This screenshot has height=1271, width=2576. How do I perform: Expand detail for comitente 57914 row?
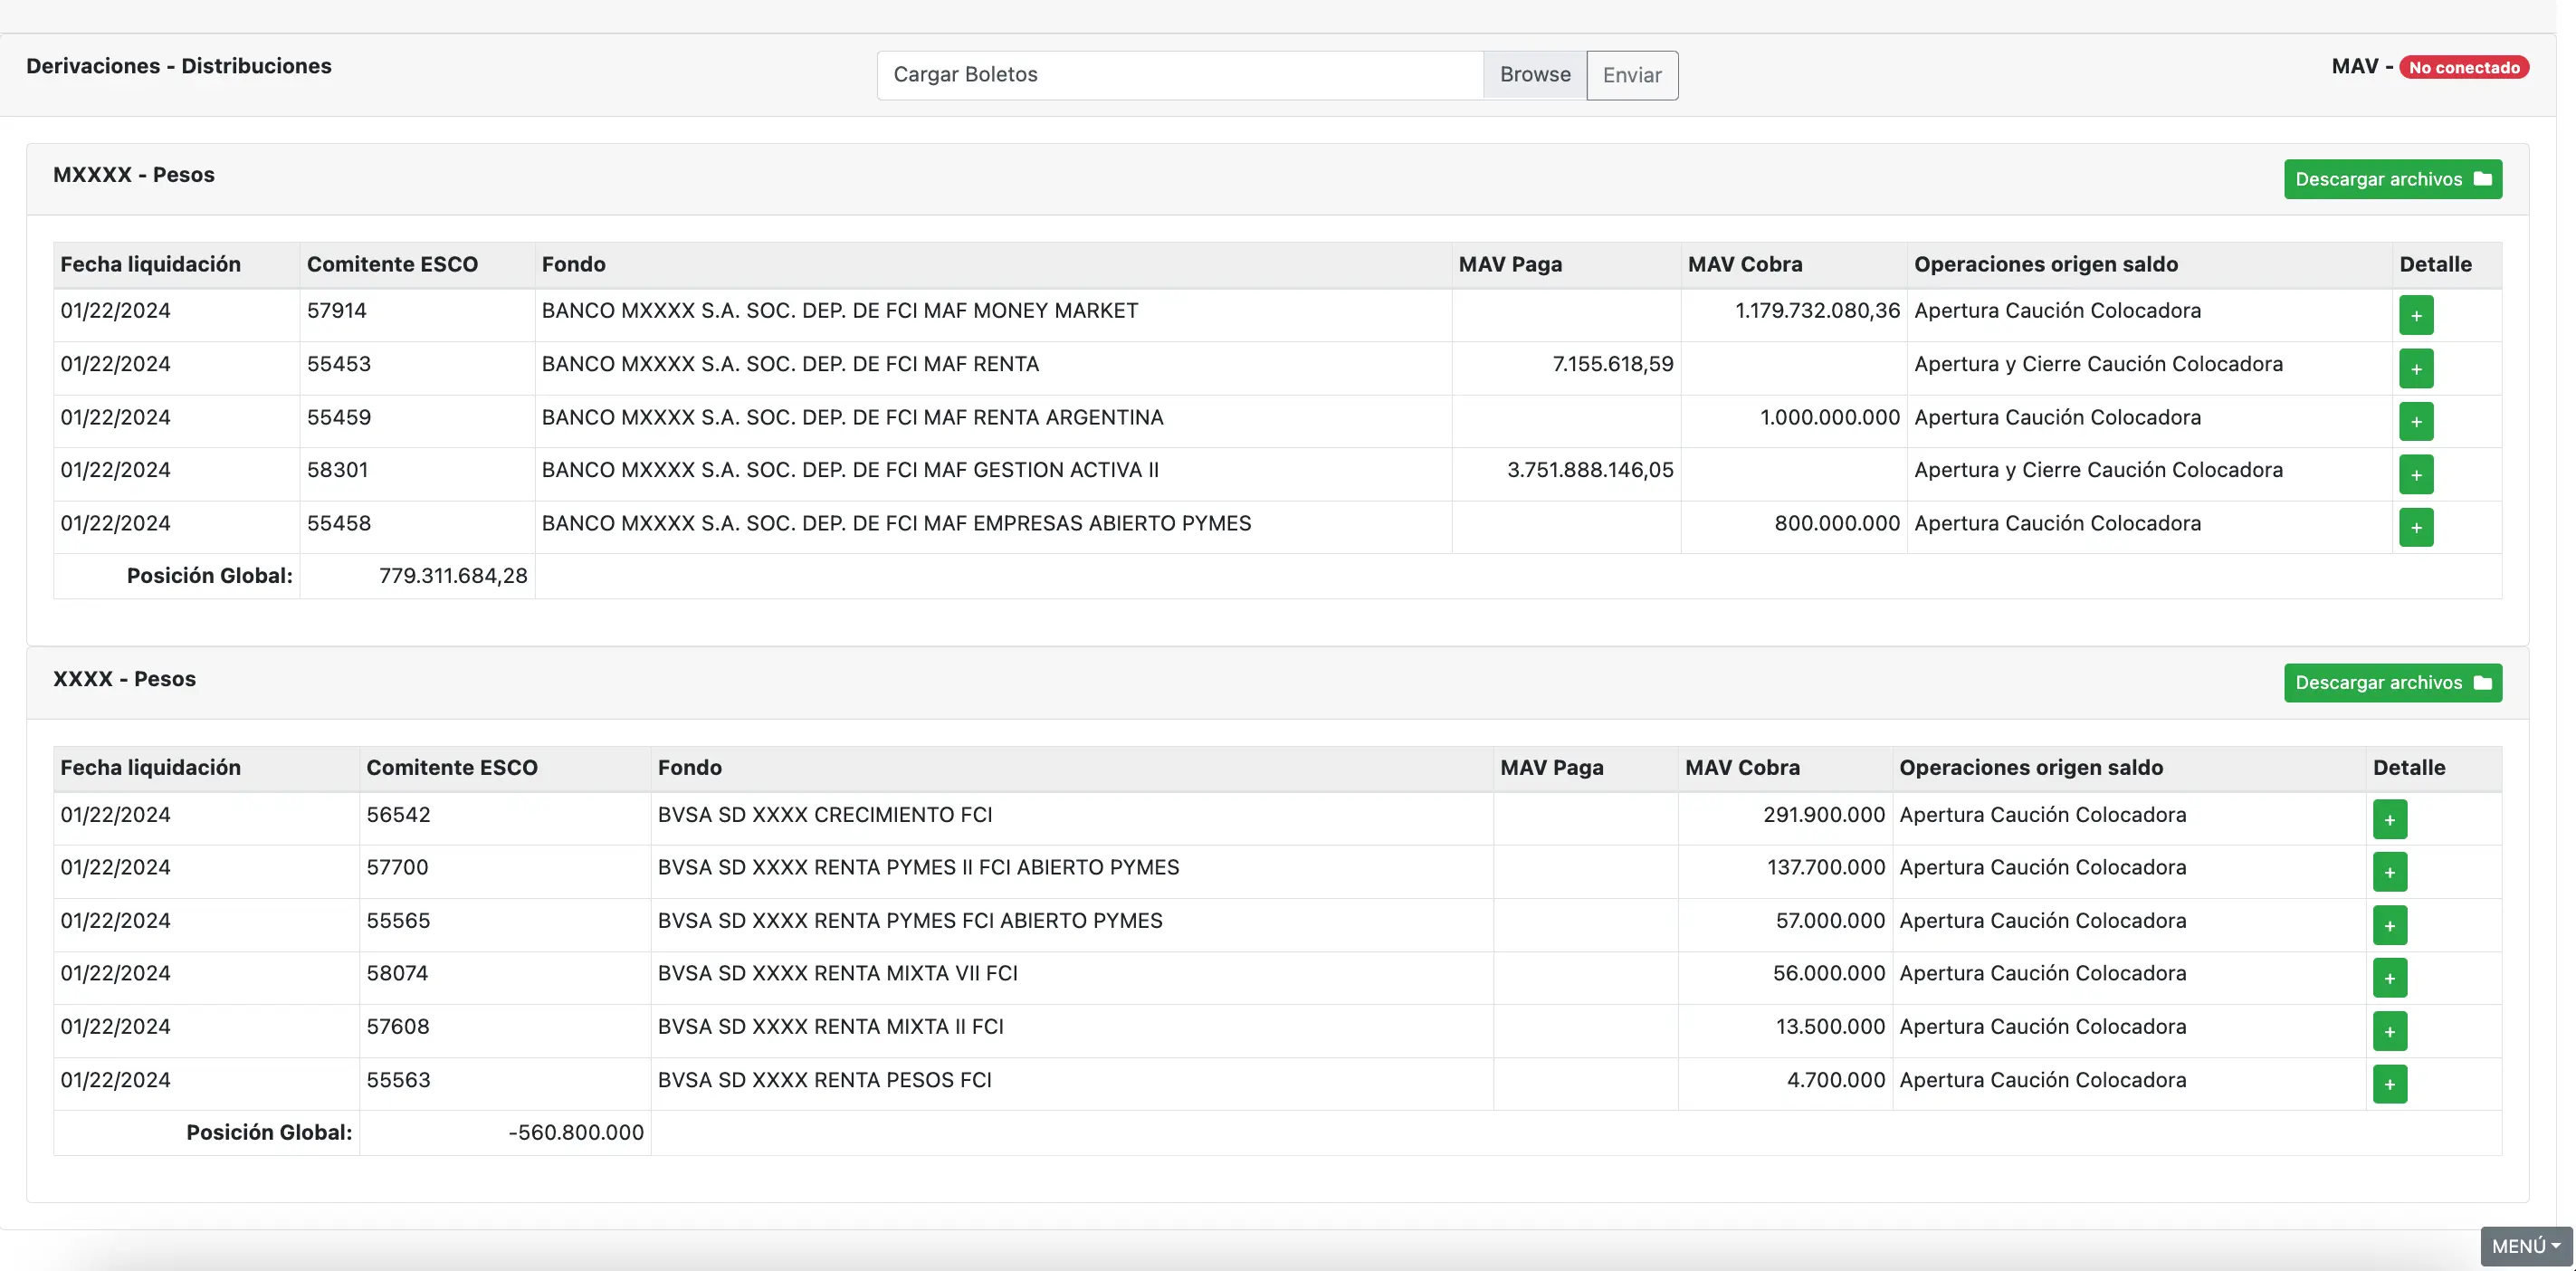(x=2415, y=315)
